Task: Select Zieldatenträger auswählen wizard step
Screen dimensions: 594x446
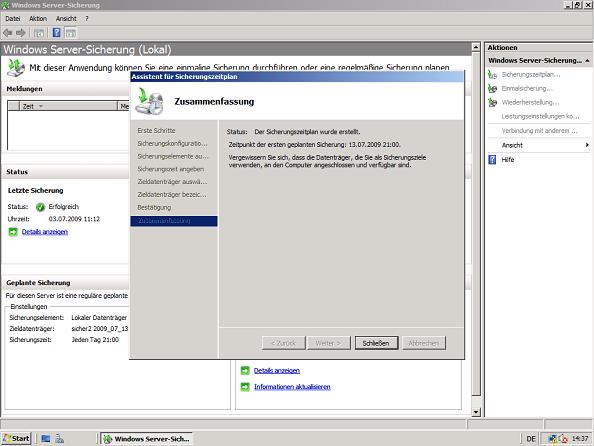Action: tap(172, 182)
